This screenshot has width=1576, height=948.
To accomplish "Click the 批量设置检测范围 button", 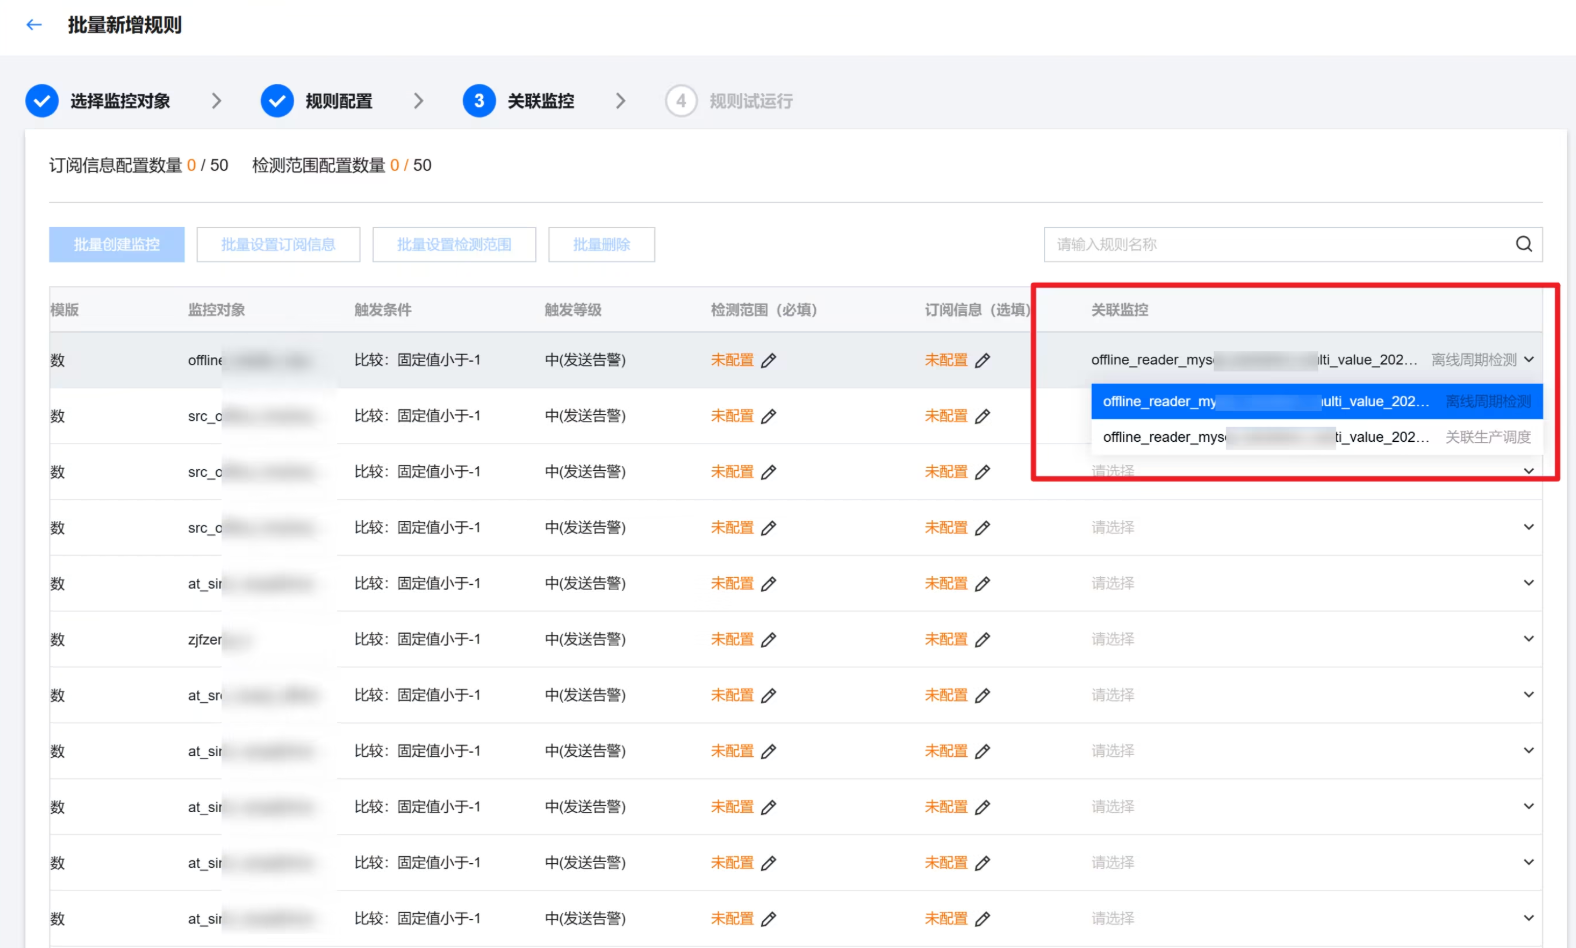I will 454,244.
